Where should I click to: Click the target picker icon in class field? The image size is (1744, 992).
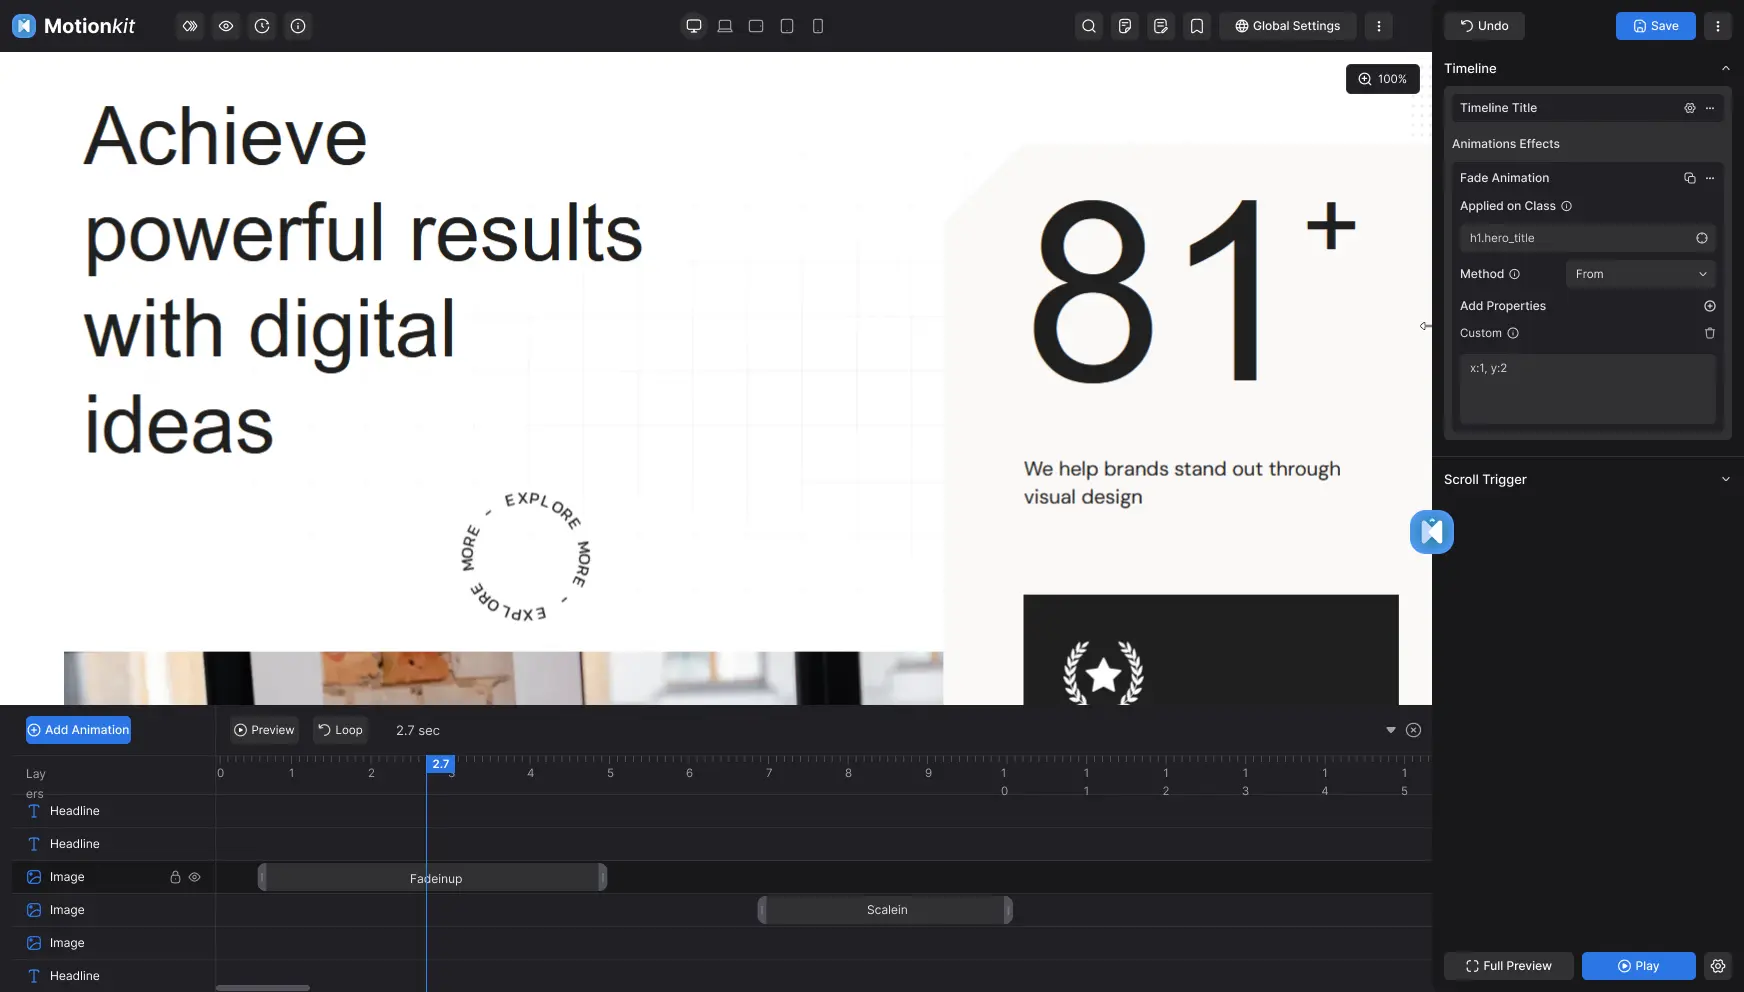pos(1702,238)
